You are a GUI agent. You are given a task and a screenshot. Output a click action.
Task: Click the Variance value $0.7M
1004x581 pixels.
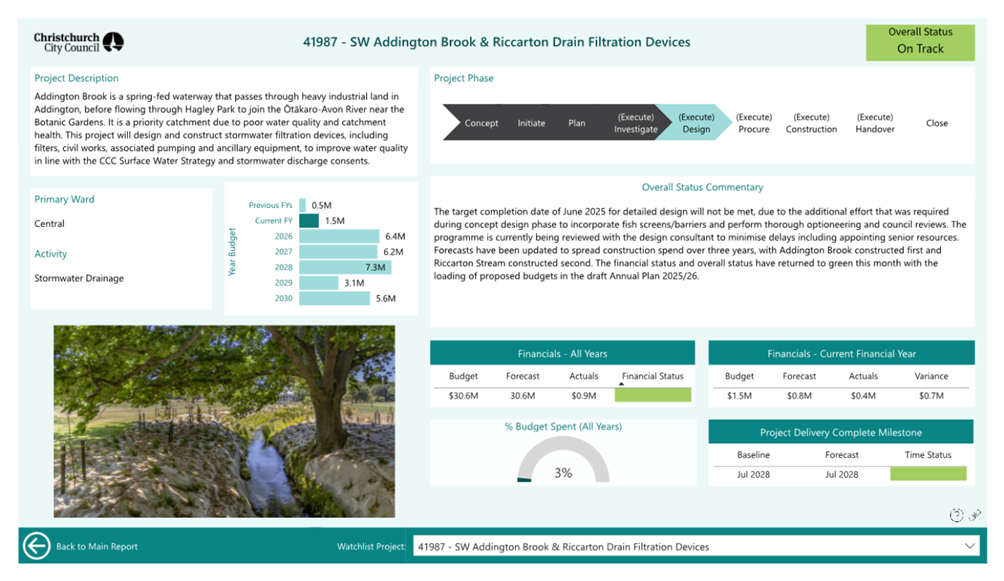[x=931, y=396]
